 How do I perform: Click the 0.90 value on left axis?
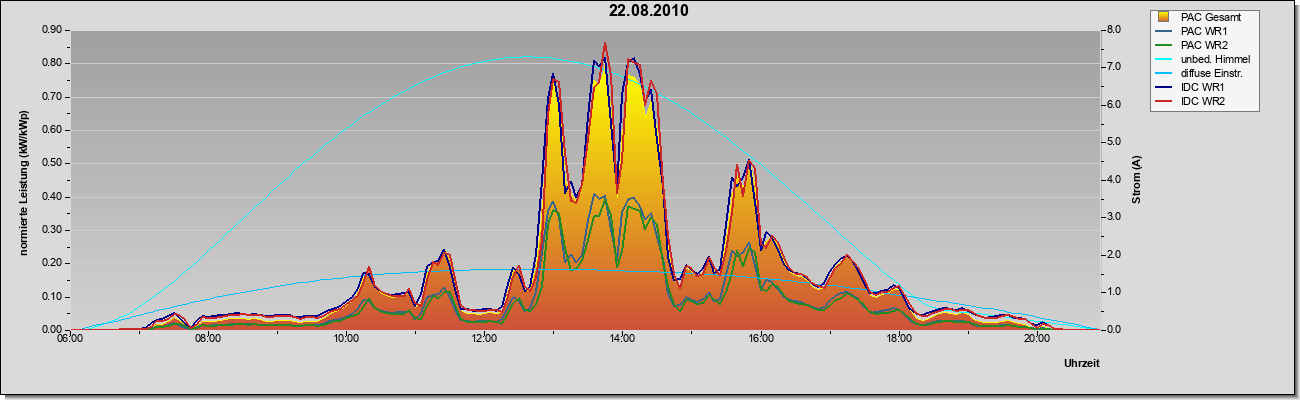click(x=53, y=30)
